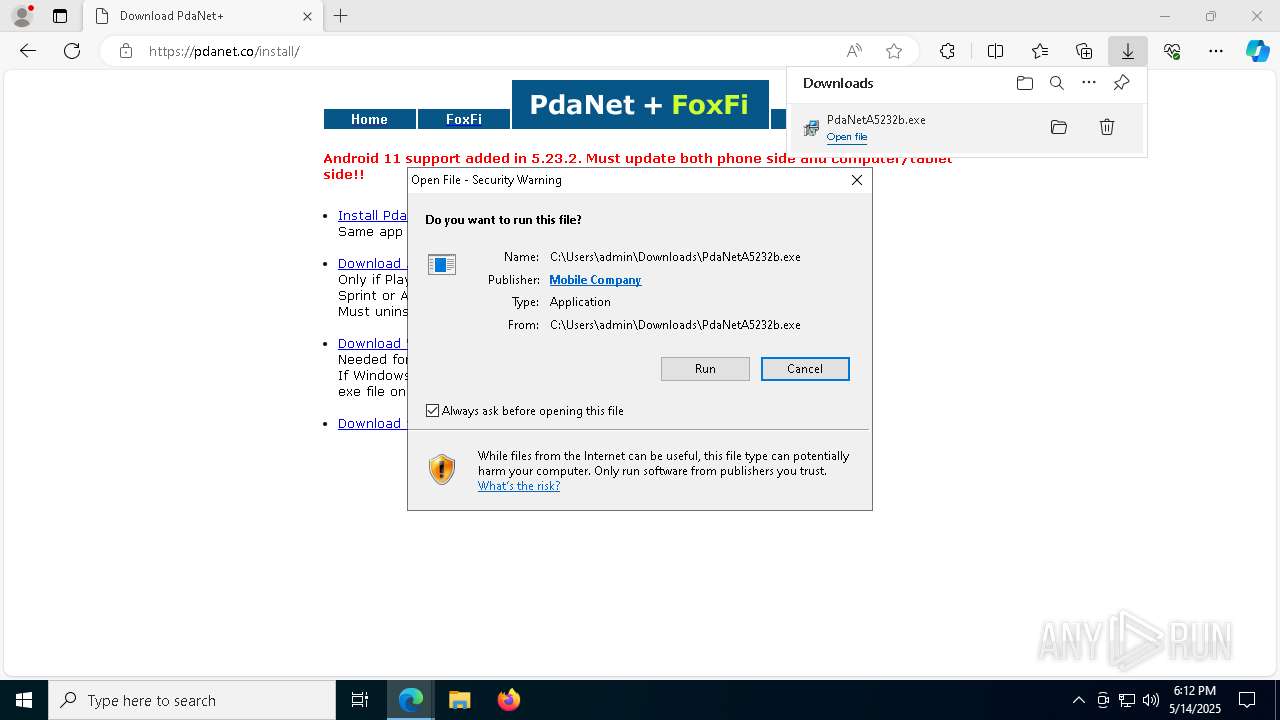Click Open file link under download
1280x720 pixels.
[x=847, y=137]
